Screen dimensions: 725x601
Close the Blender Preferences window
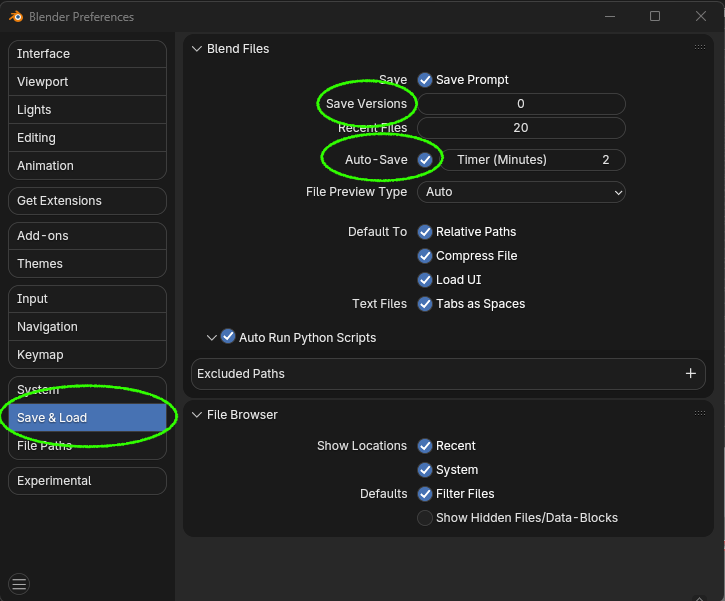(x=700, y=16)
